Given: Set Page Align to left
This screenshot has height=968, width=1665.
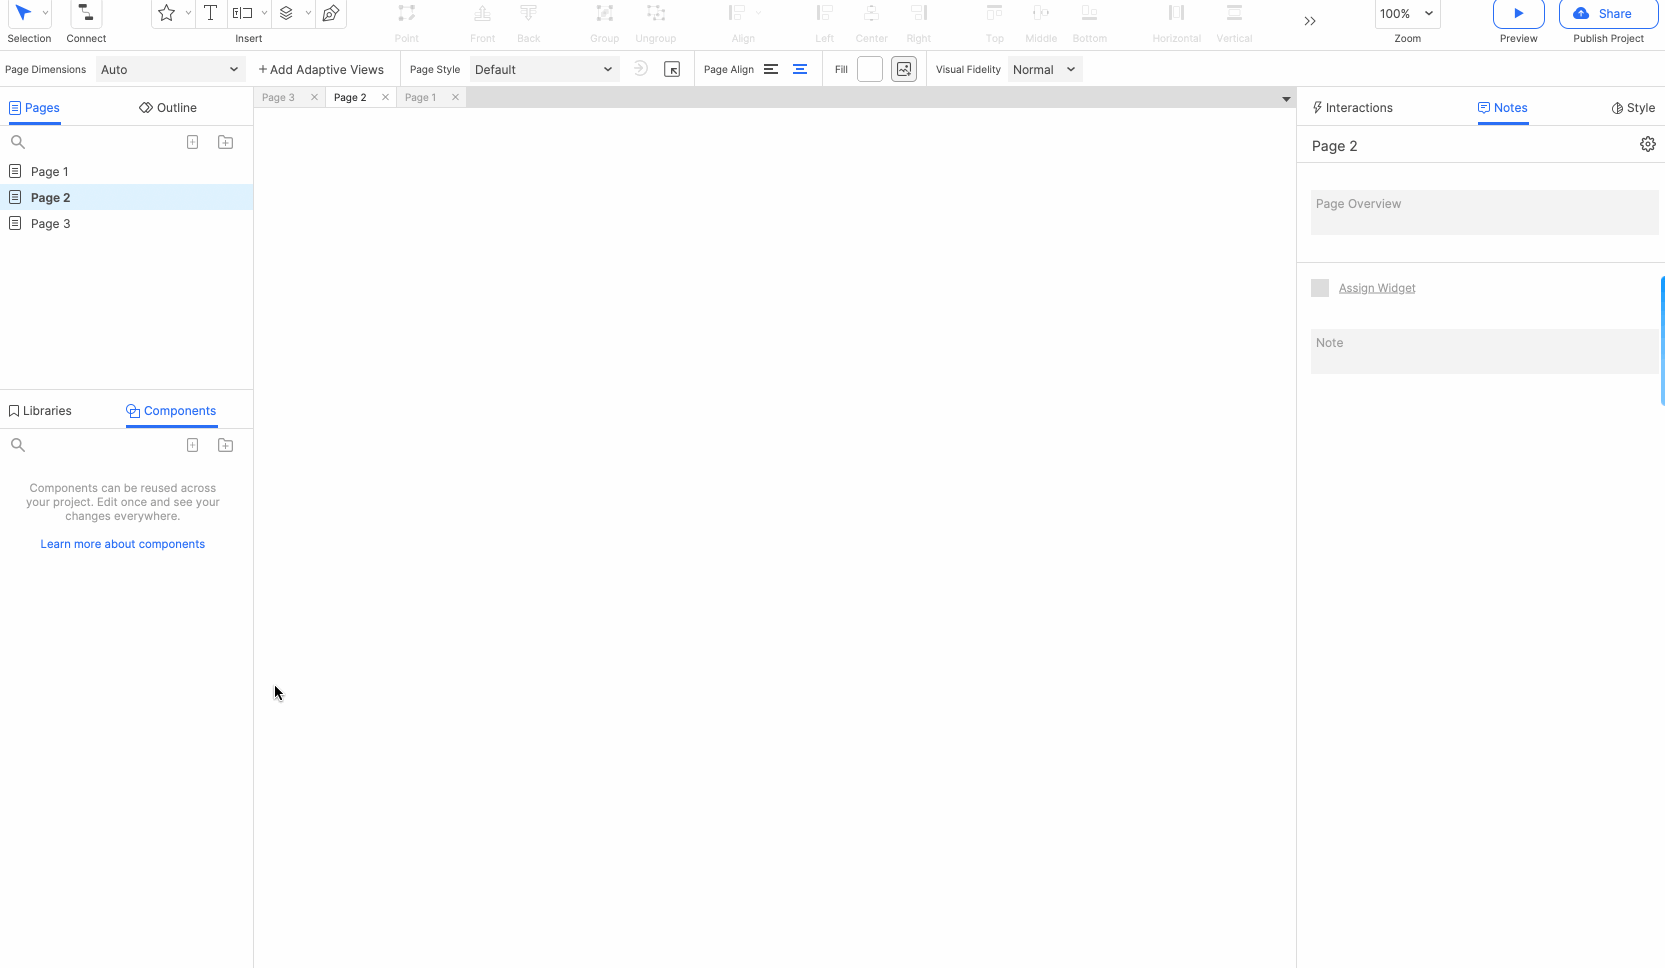Looking at the screenshot, I should [x=771, y=69].
